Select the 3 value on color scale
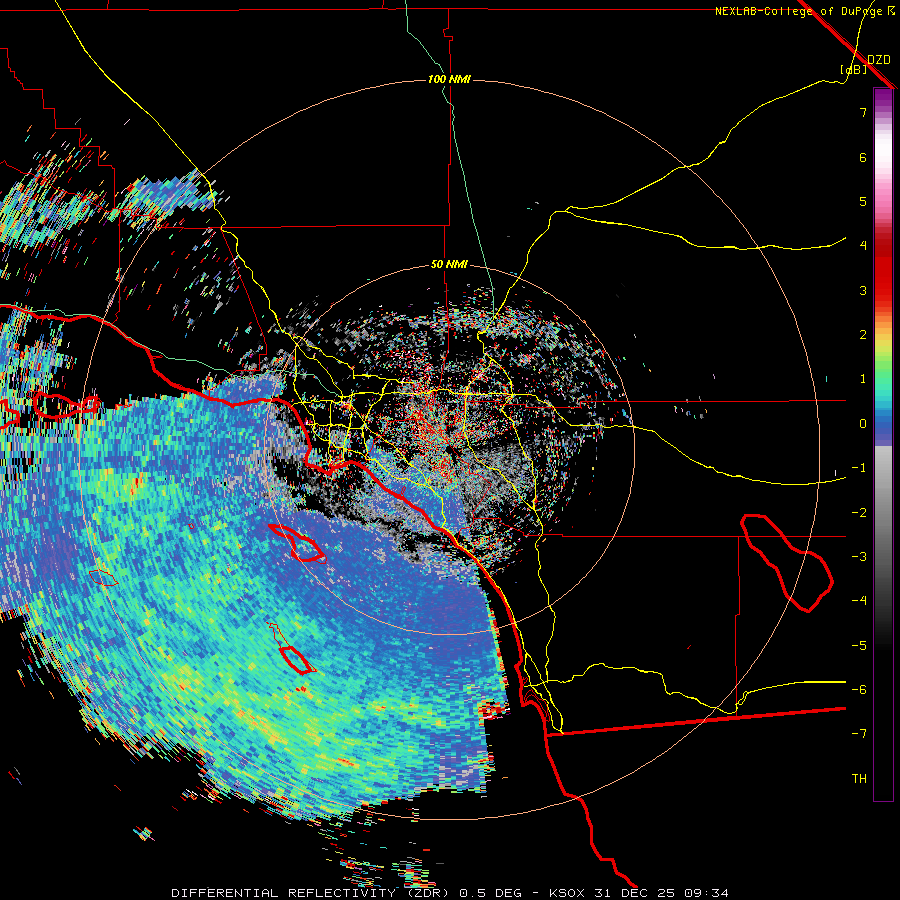Viewport: 900px width, 900px height. point(863,290)
